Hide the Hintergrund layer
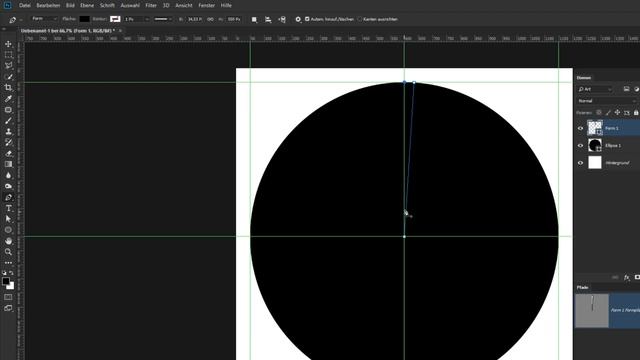Screen dimensions: 640x360 (x=580, y=162)
